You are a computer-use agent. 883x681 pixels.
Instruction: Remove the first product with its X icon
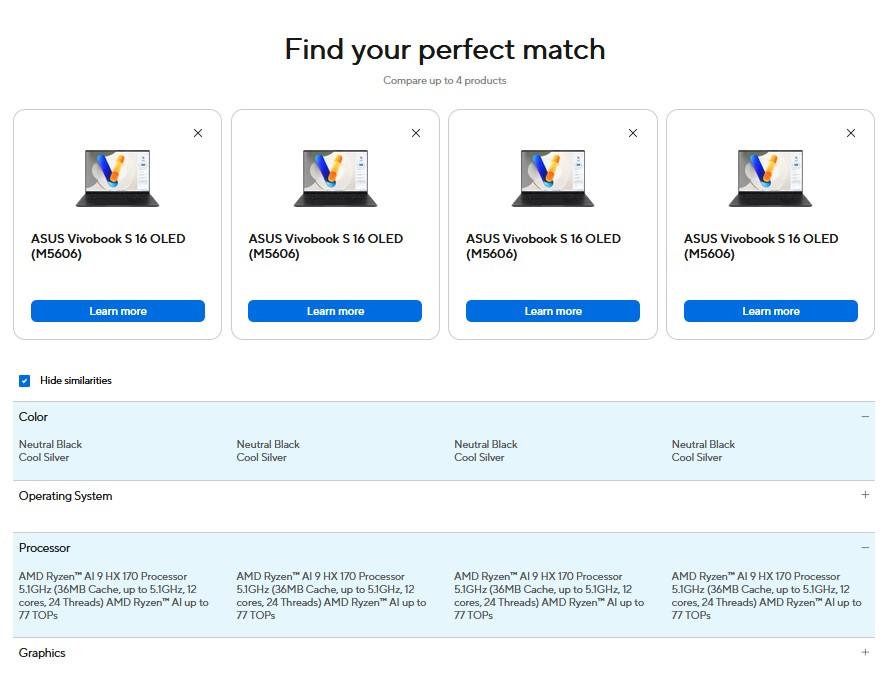click(x=198, y=133)
